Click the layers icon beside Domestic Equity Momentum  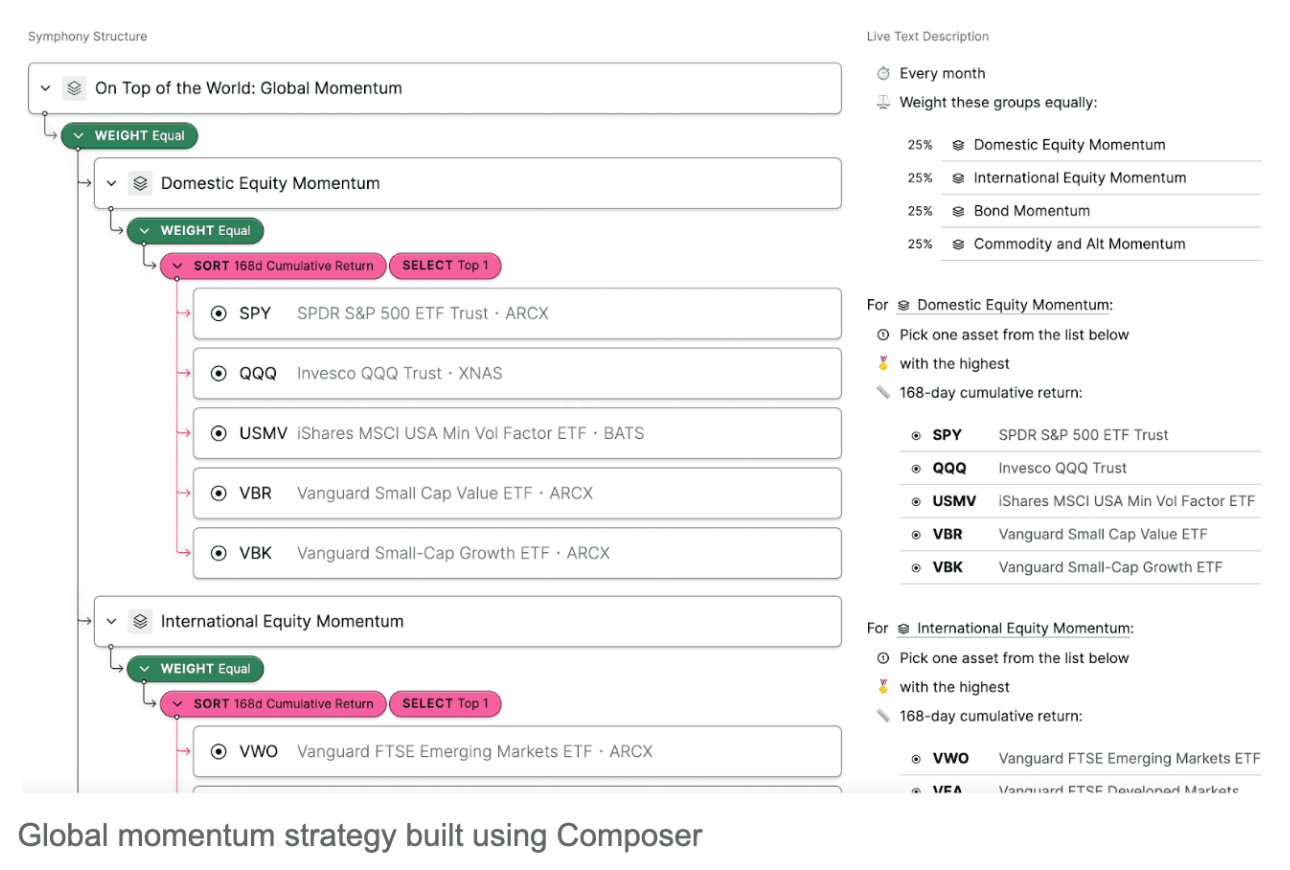[140, 184]
